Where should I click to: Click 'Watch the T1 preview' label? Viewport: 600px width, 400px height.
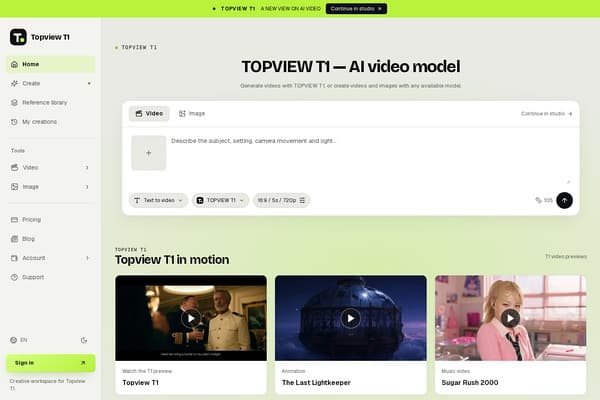pos(147,371)
